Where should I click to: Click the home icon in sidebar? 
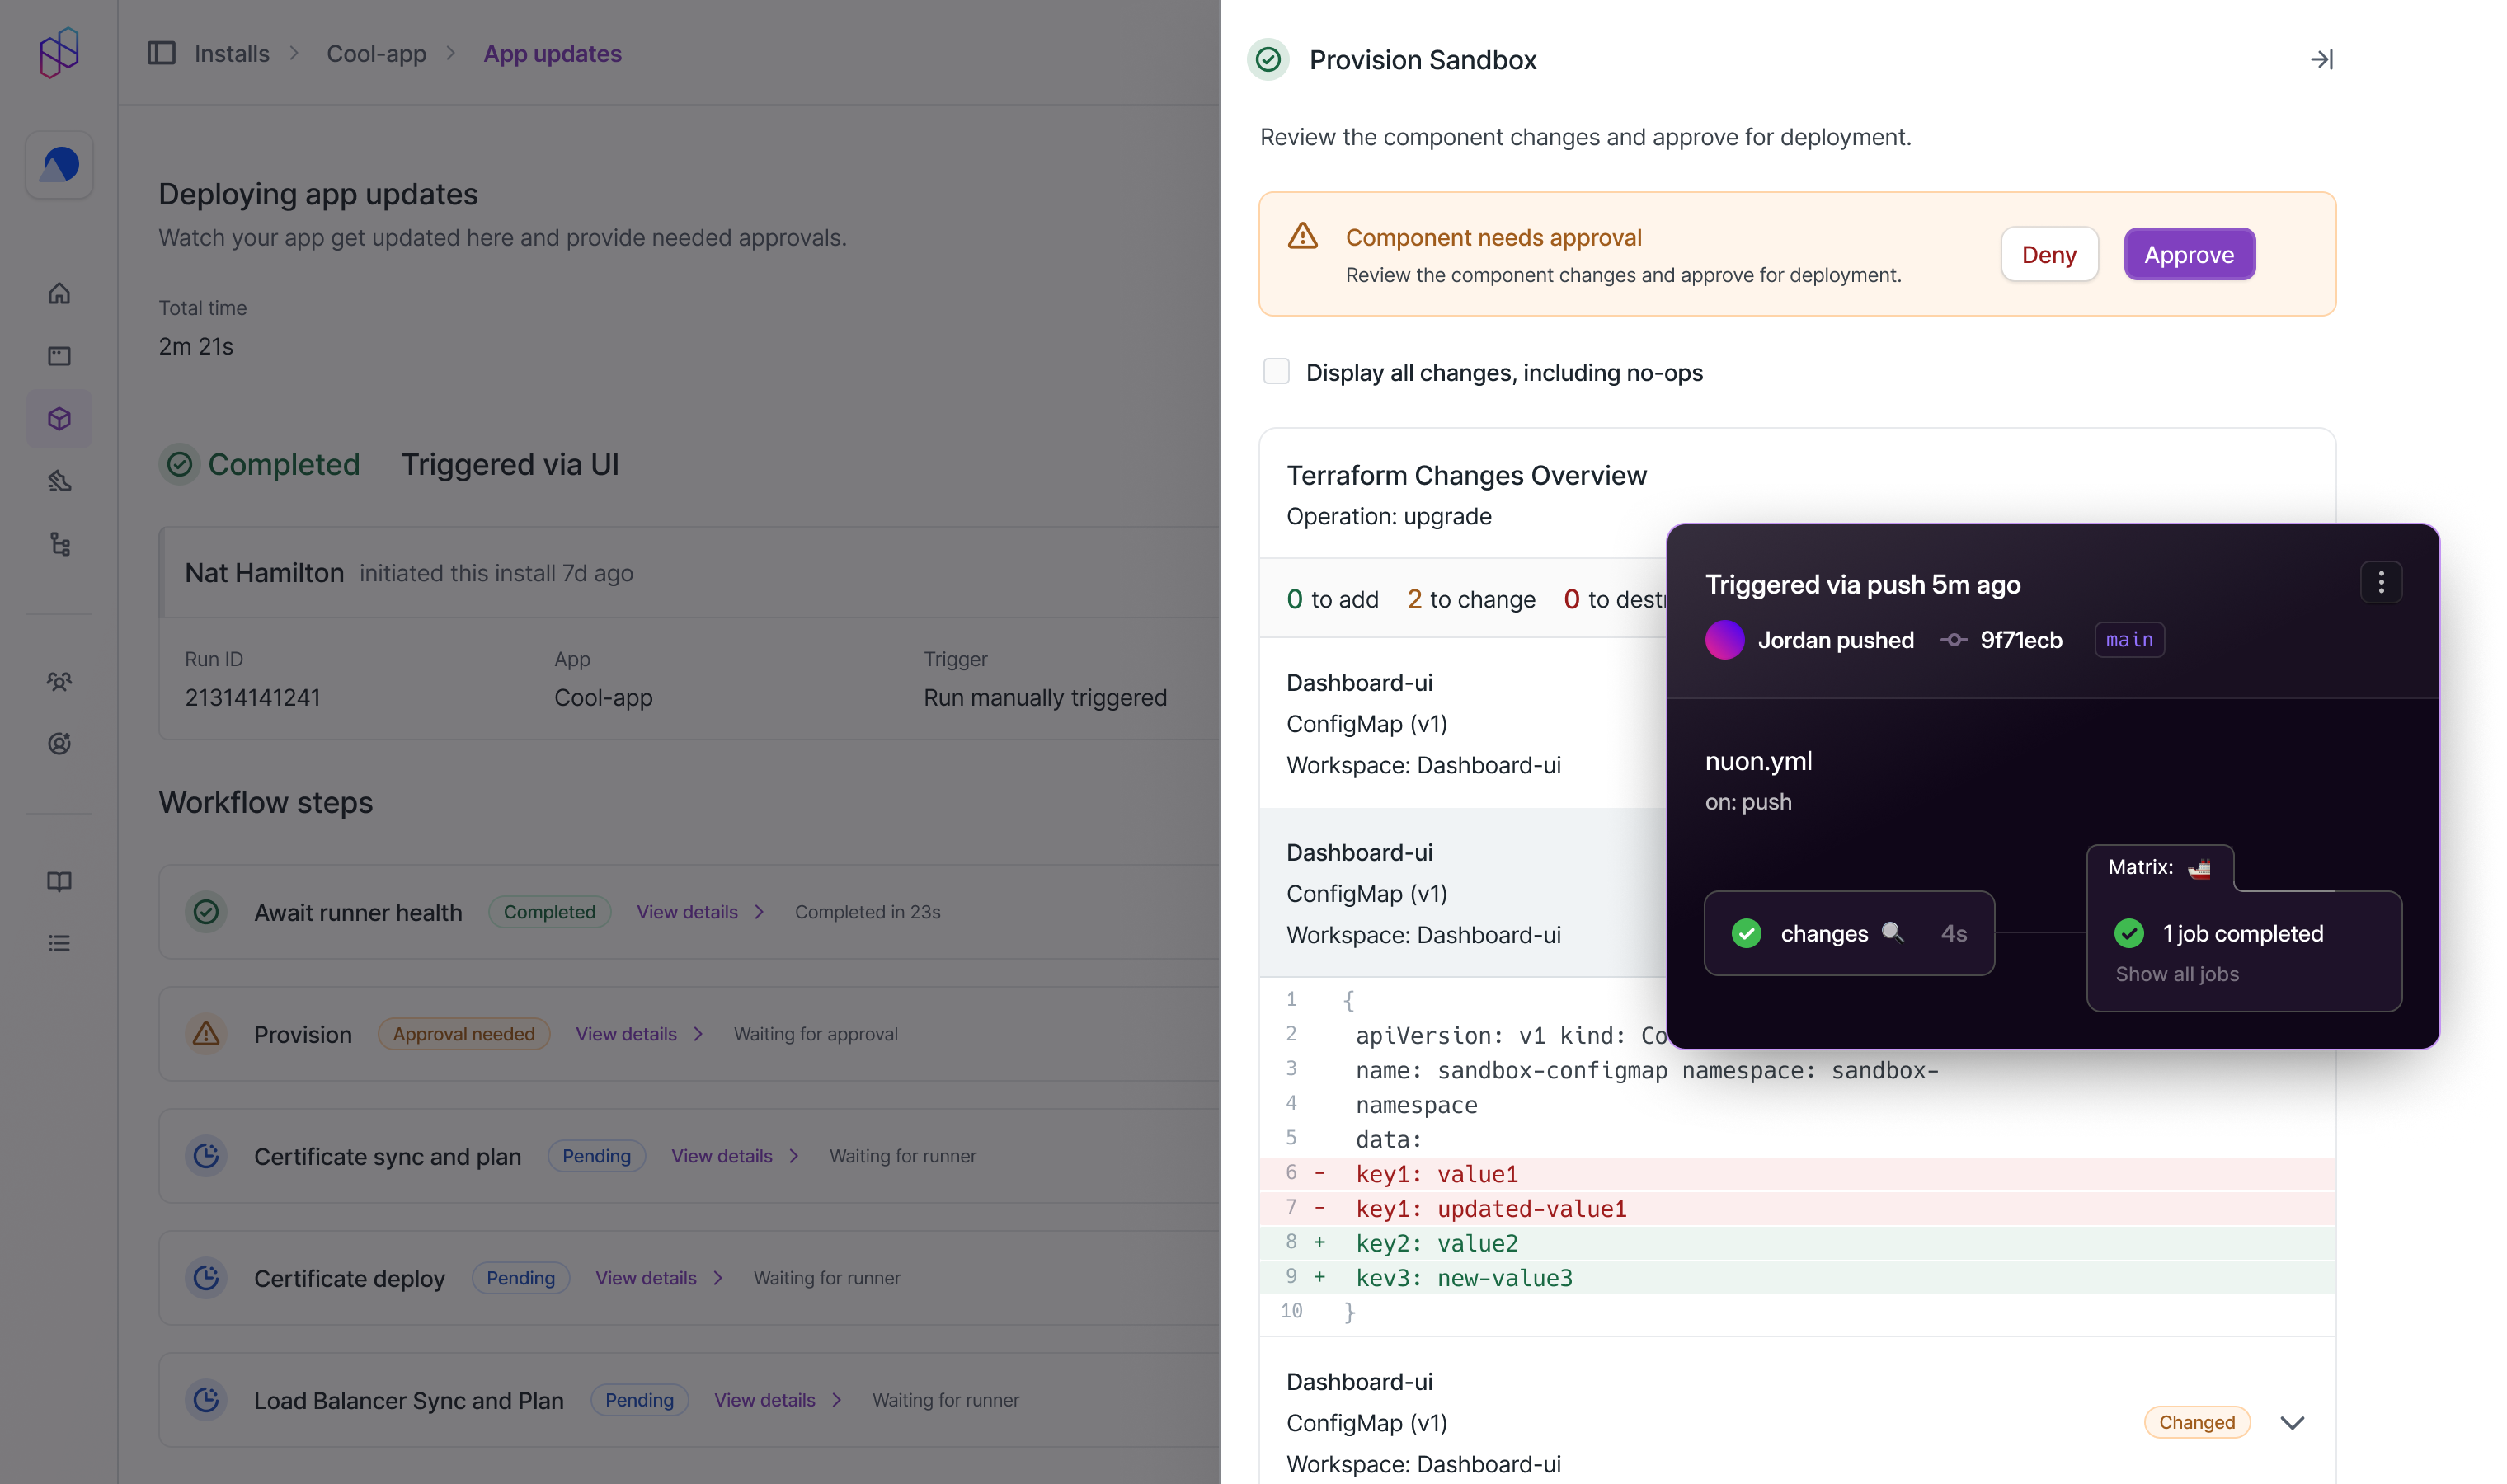(59, 293)
